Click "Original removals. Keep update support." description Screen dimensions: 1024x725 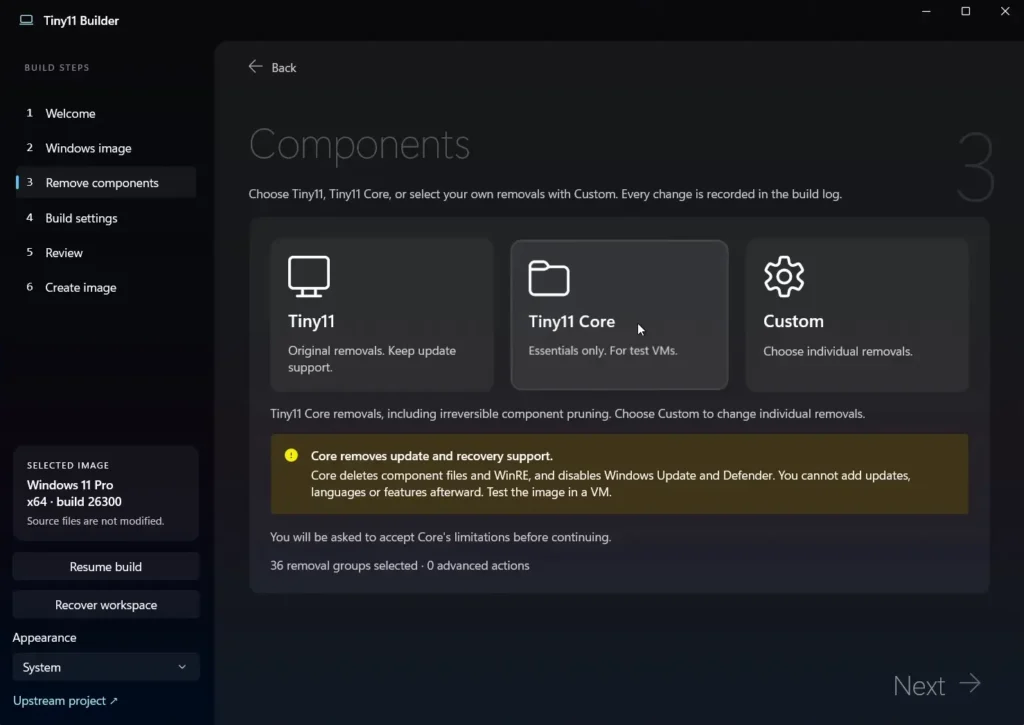click(372, 359)
